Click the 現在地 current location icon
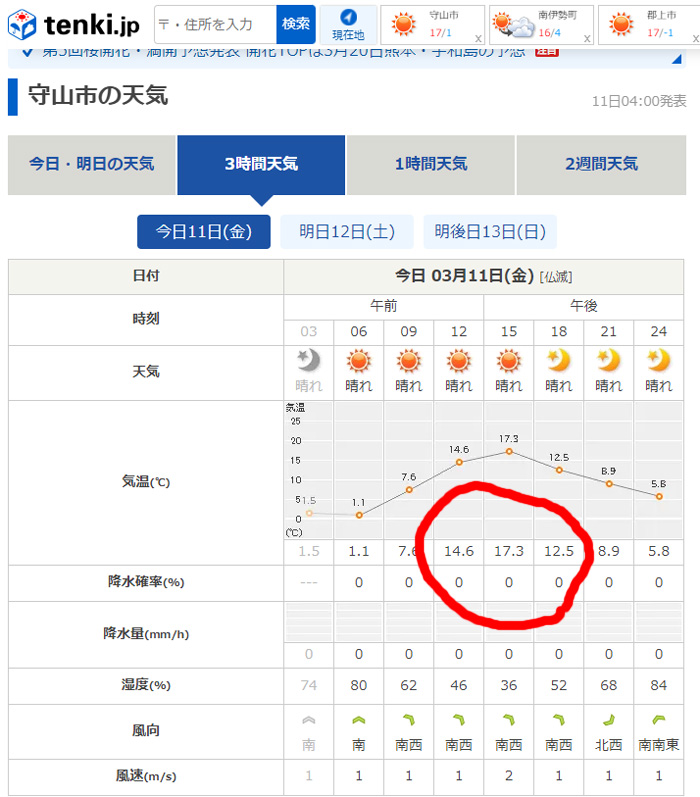This screenshot has height=797, width=700. pos(348,24)
